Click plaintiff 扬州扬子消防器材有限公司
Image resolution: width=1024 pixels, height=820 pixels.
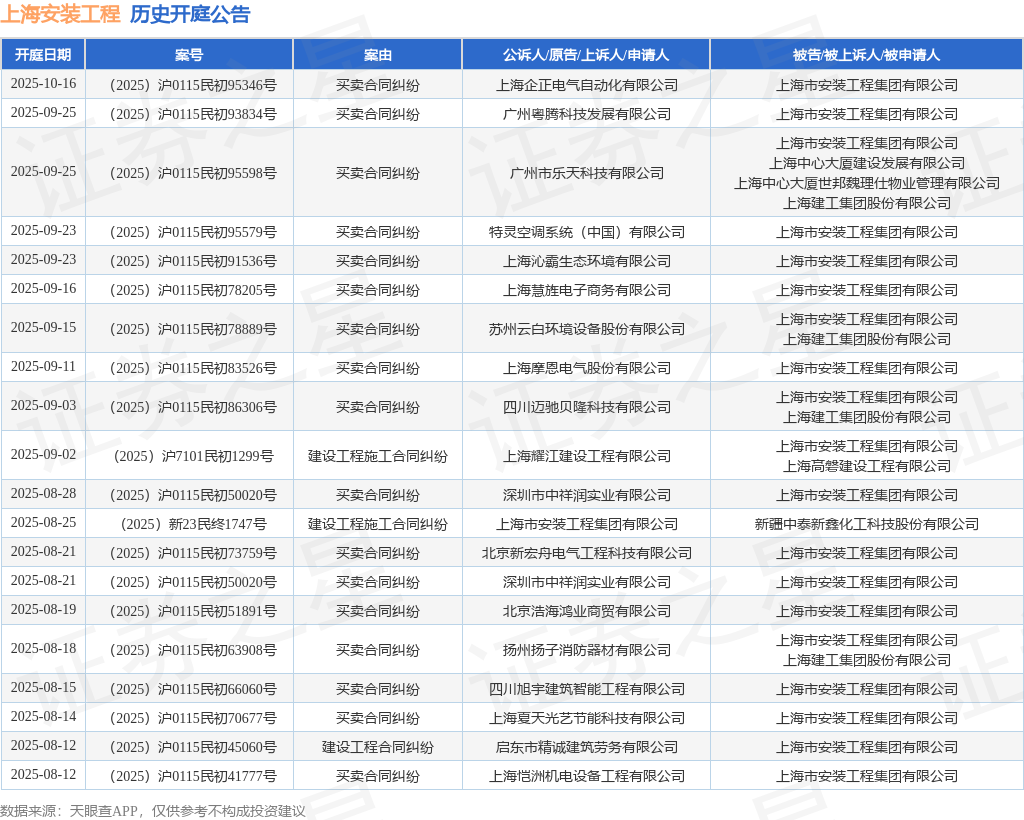(x=586, y=650)
